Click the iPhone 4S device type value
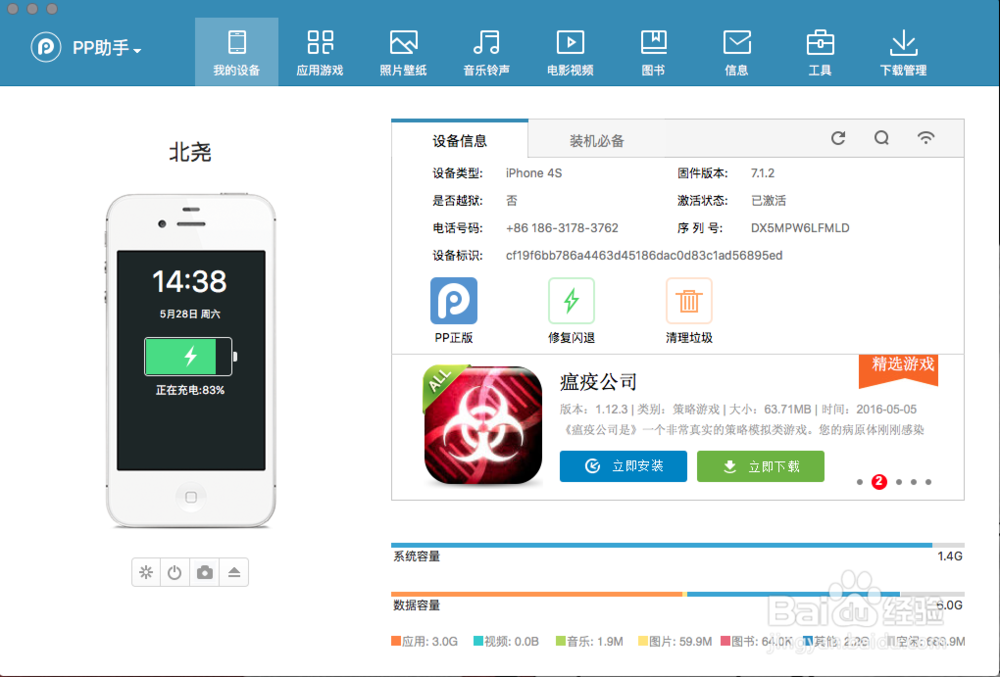 534,173
